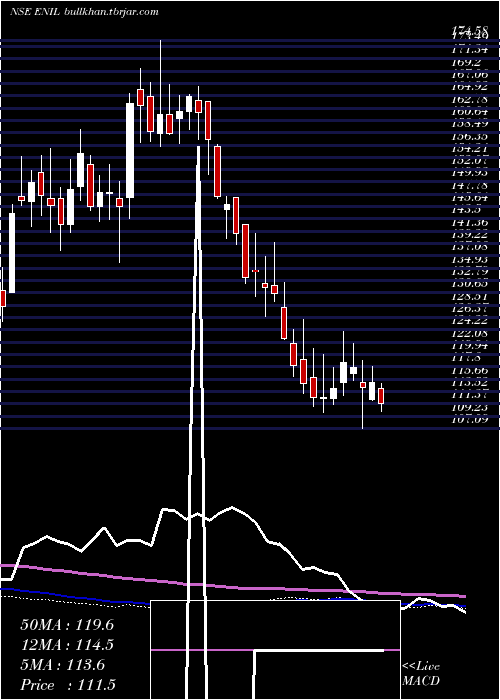Image resolution: width=500 pixels, height=700 pixels.
Task: Click the last red candlestick near 111
Action: tap(381, 396)
